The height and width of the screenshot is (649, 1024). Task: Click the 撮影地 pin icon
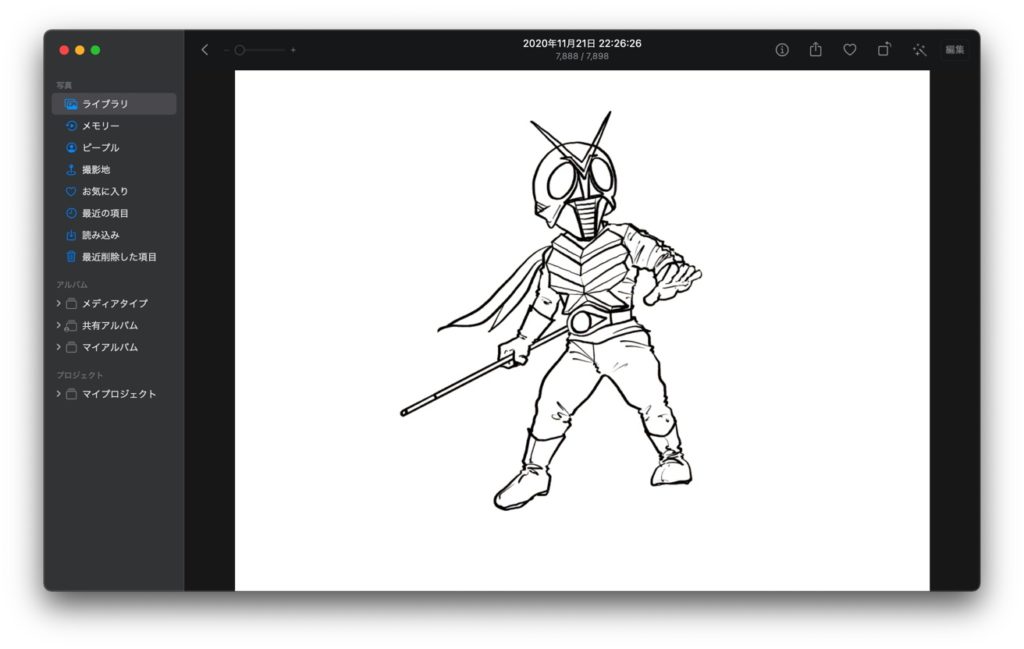[71, 169]
